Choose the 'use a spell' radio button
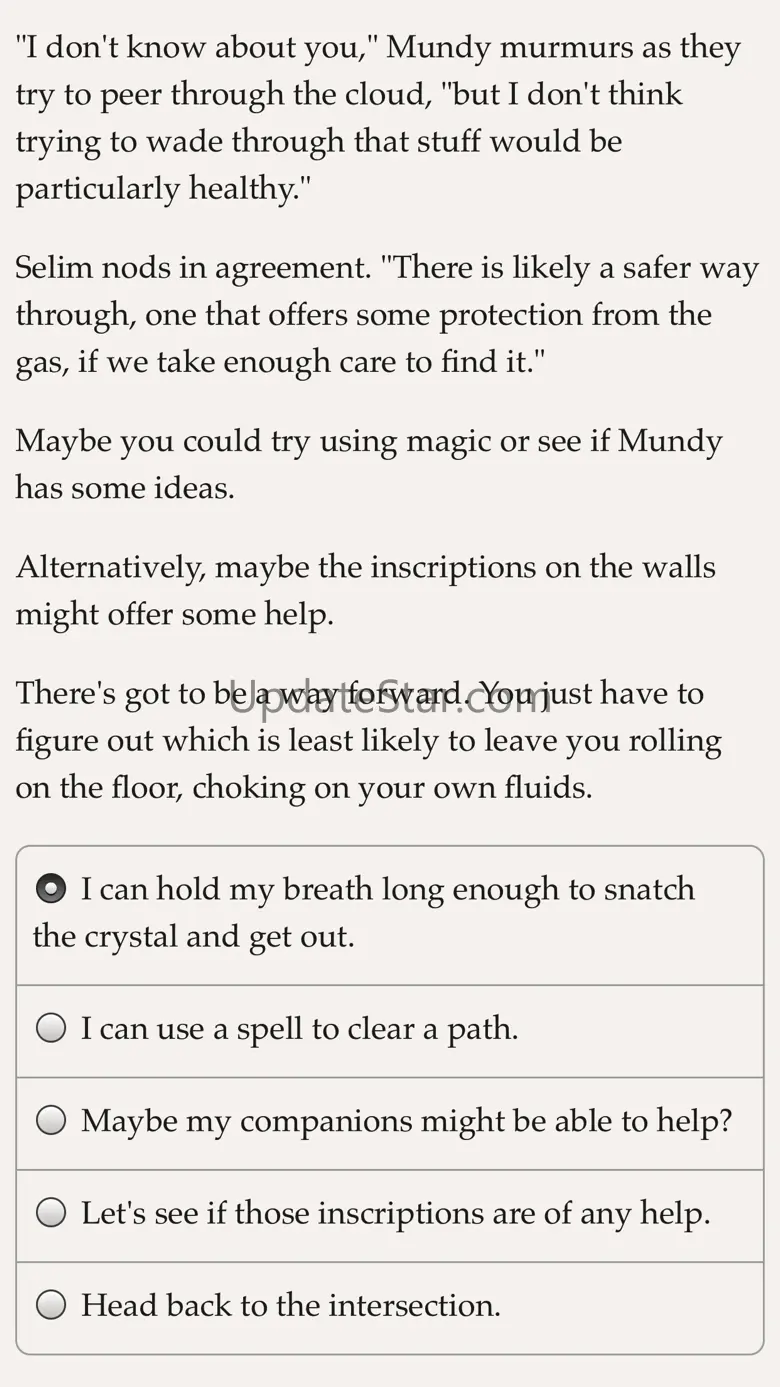Screen dimensions: 780x1387 [x=51, y=1029]
